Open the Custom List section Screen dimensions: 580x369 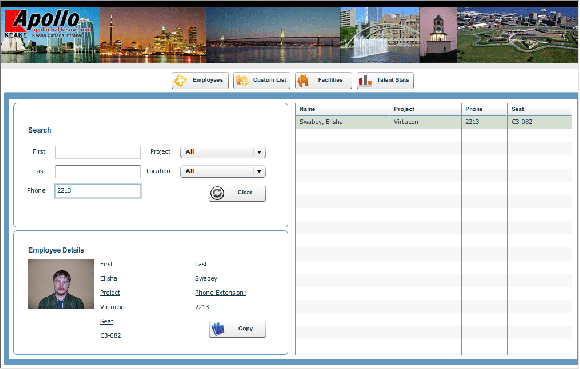pyautogui.click(x=262, y=80)
